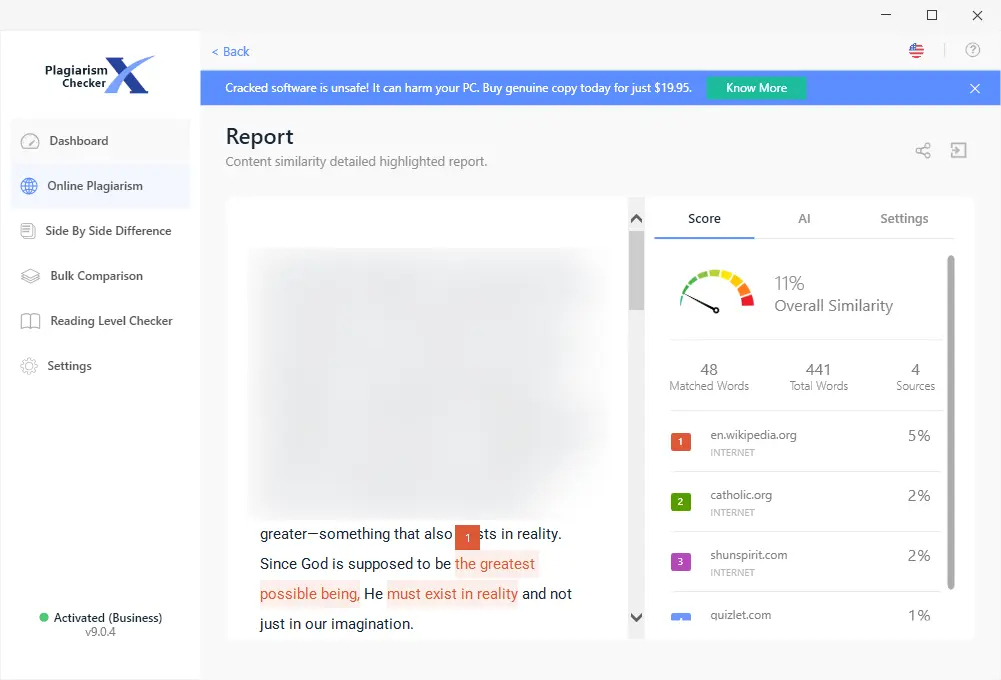Viewport: 1001px width, 680px height.
Task: Click the US flag language icon
Action: point(916,50)
